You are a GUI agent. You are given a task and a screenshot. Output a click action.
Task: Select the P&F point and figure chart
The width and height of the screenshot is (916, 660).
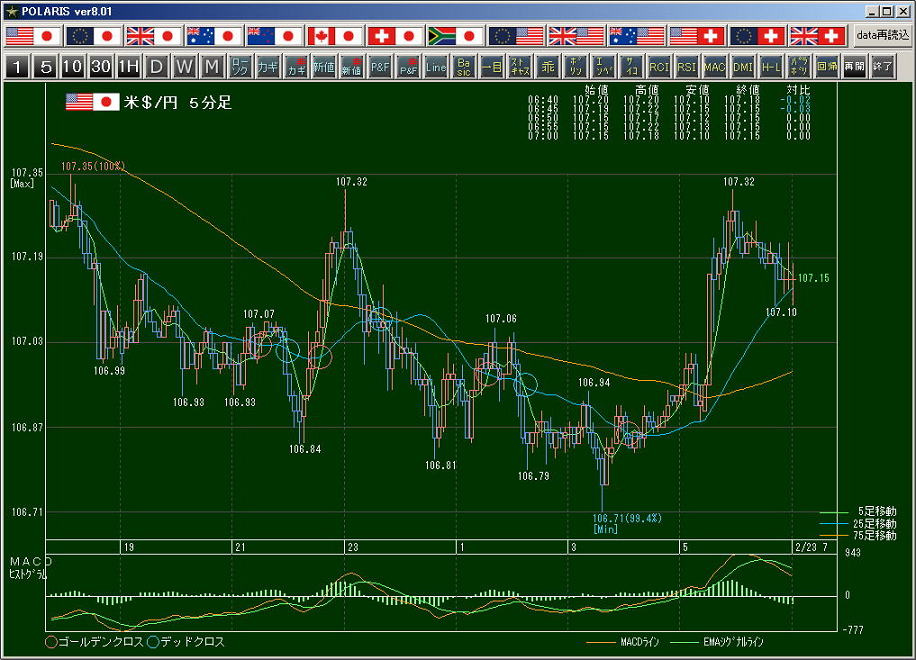click(380, 67)
